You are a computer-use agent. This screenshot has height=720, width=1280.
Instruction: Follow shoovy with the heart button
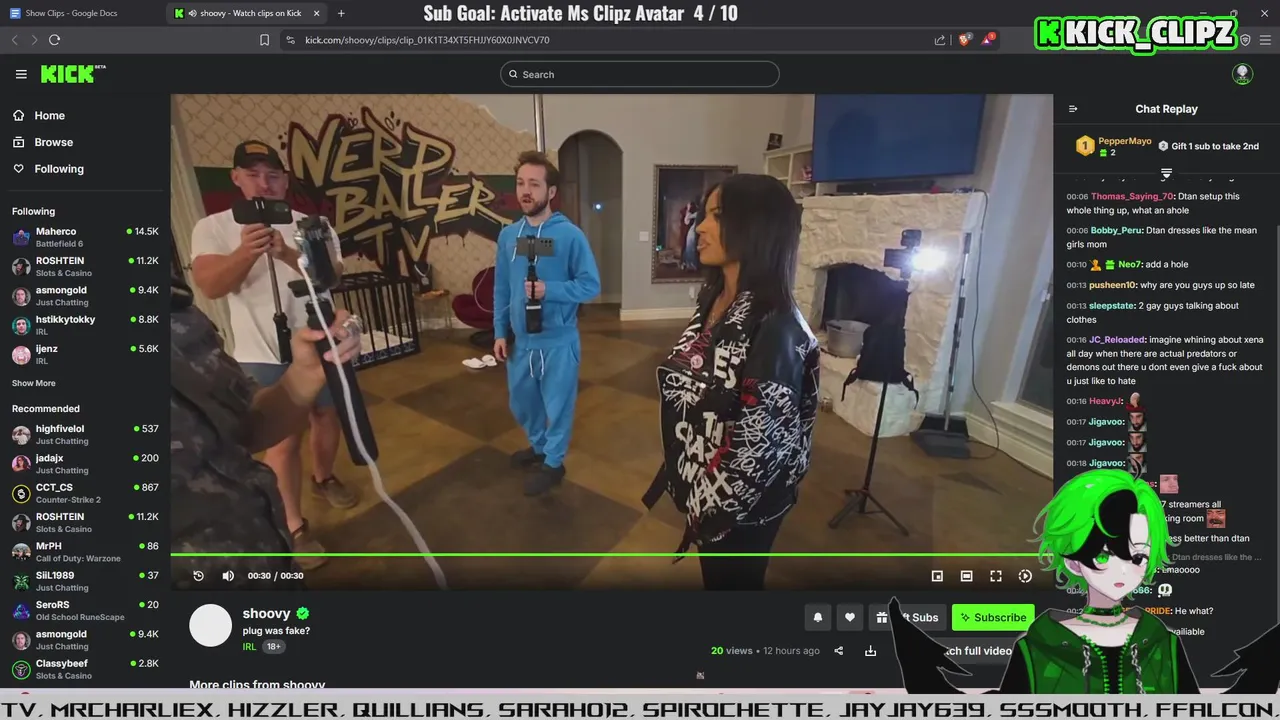click(x=850, y=617)
